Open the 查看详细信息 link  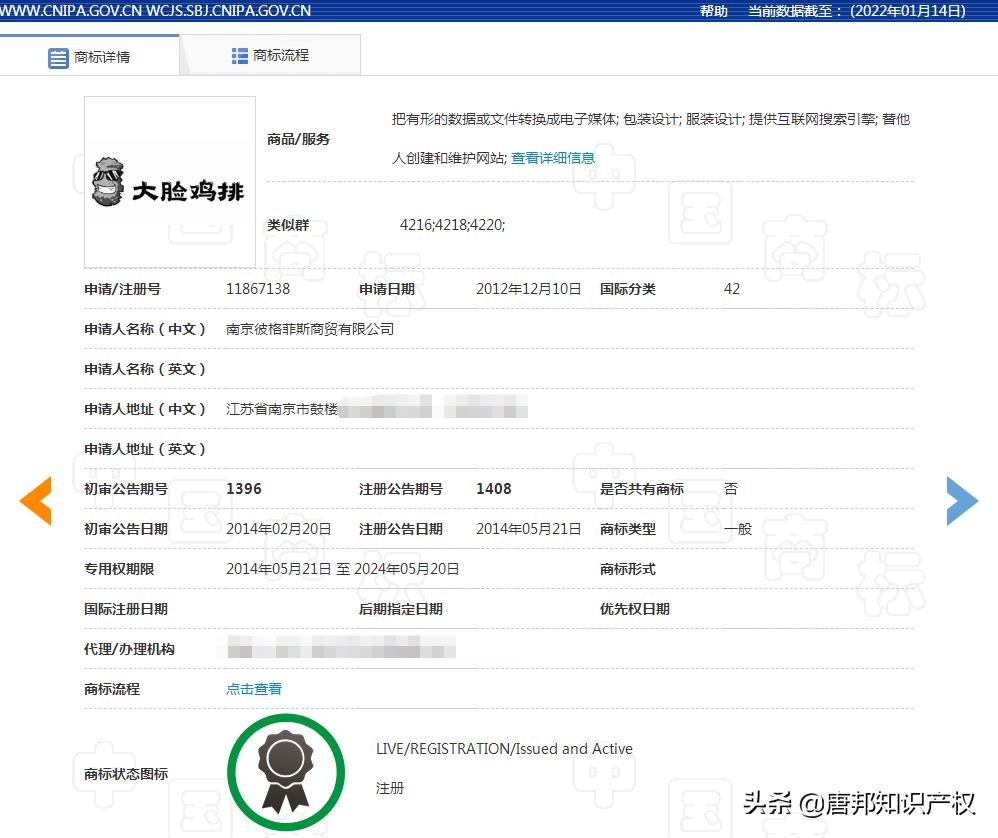point(553,158)
